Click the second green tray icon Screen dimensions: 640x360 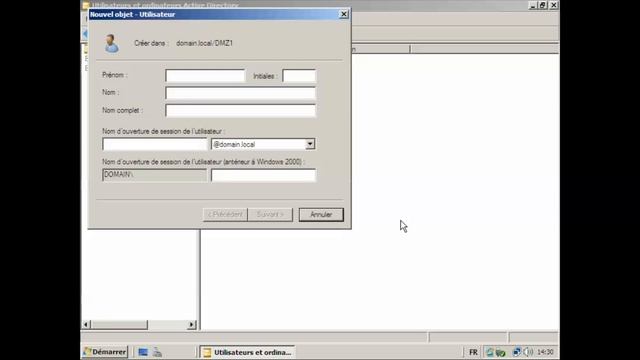501,352
